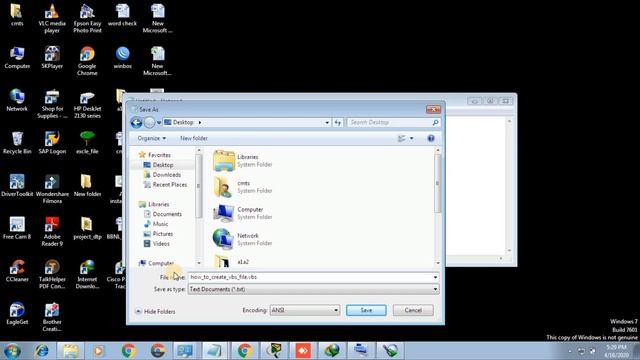Select the Computer desktop icon
Viewport: 640px width, 360px height.
click(17, 58)
